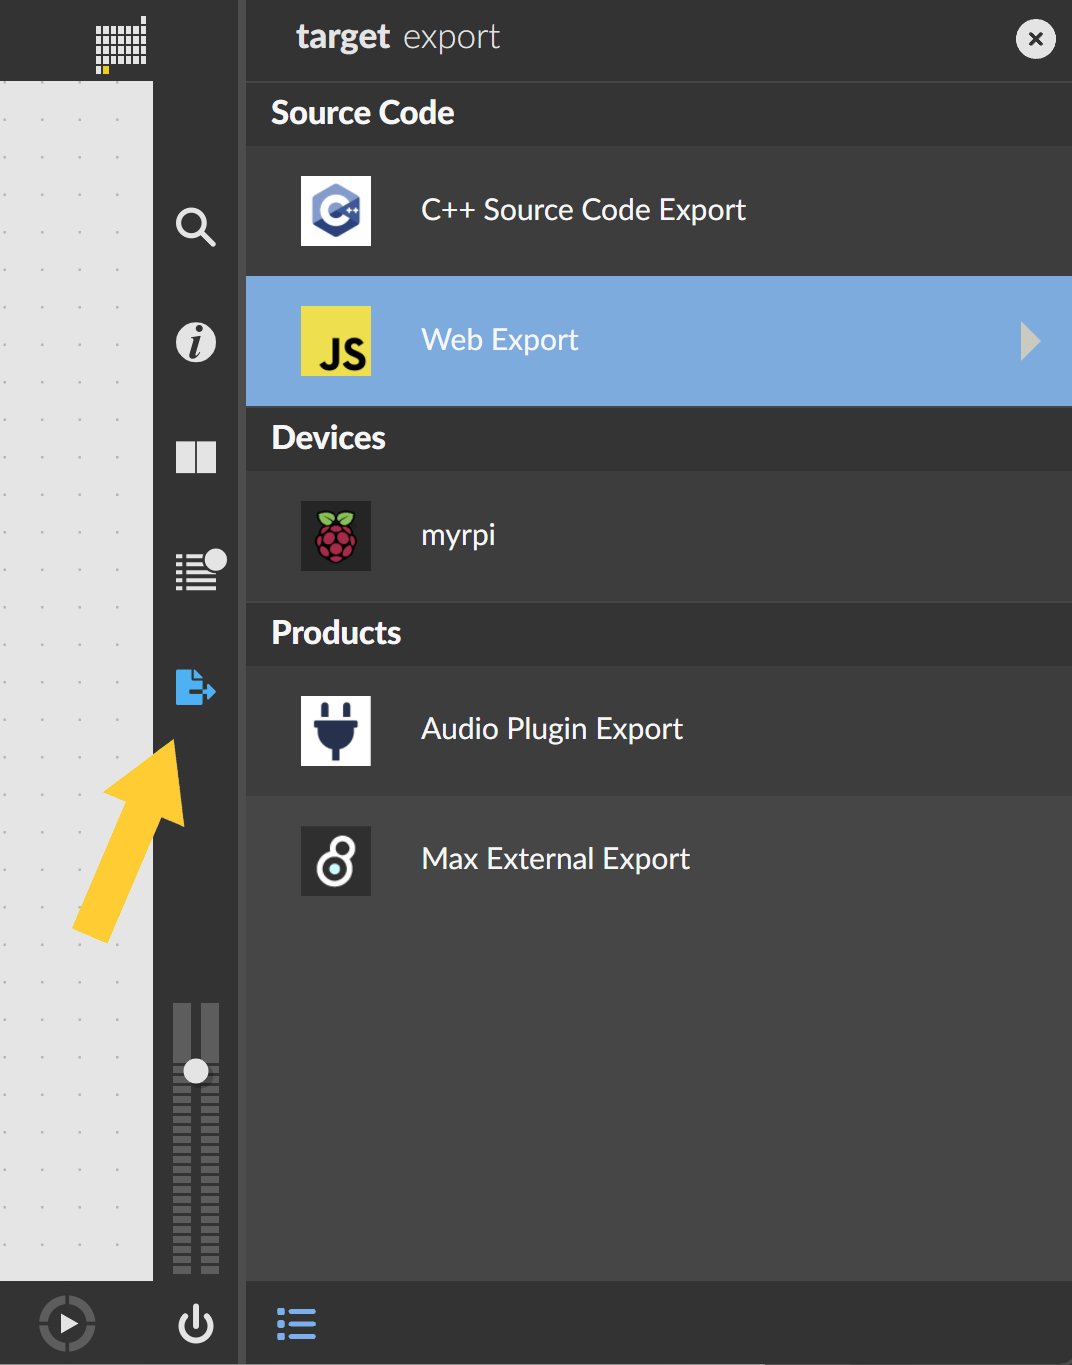Toggle the bottom list view icon

pos(296,1323)
